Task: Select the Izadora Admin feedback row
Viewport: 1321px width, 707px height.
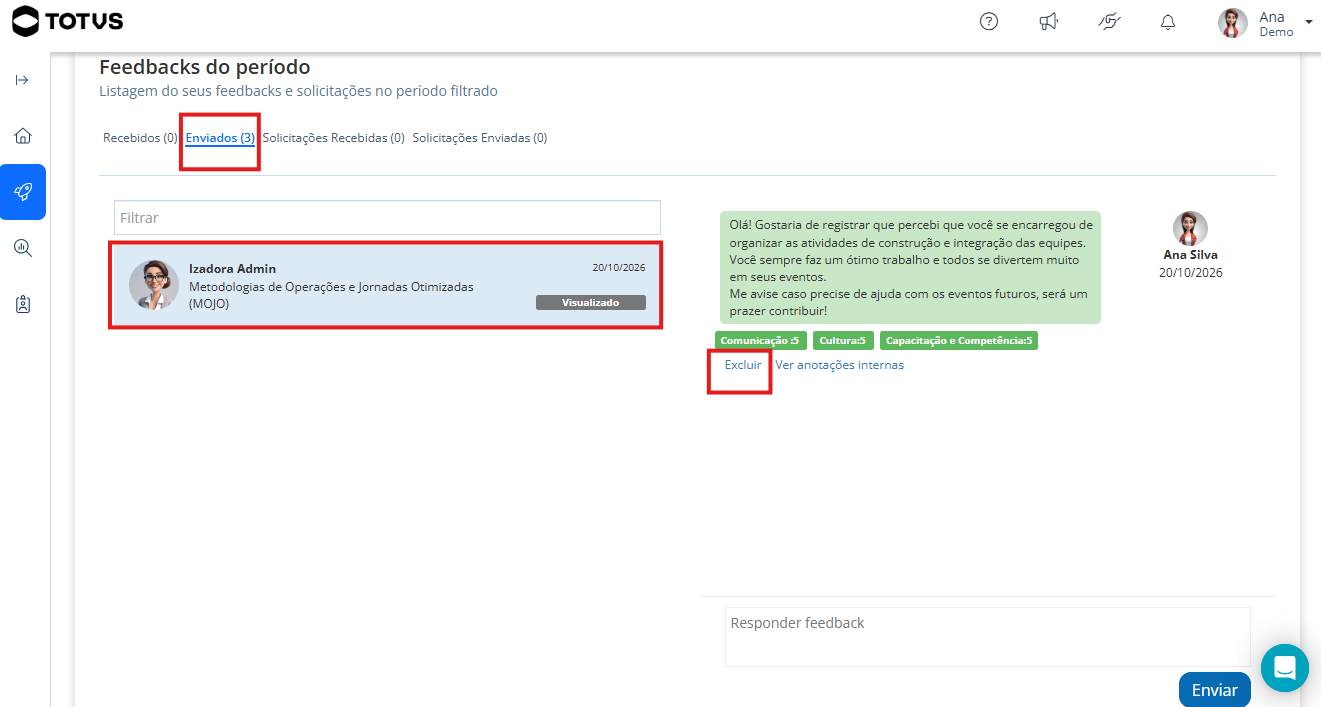Action: pos(387,286)
